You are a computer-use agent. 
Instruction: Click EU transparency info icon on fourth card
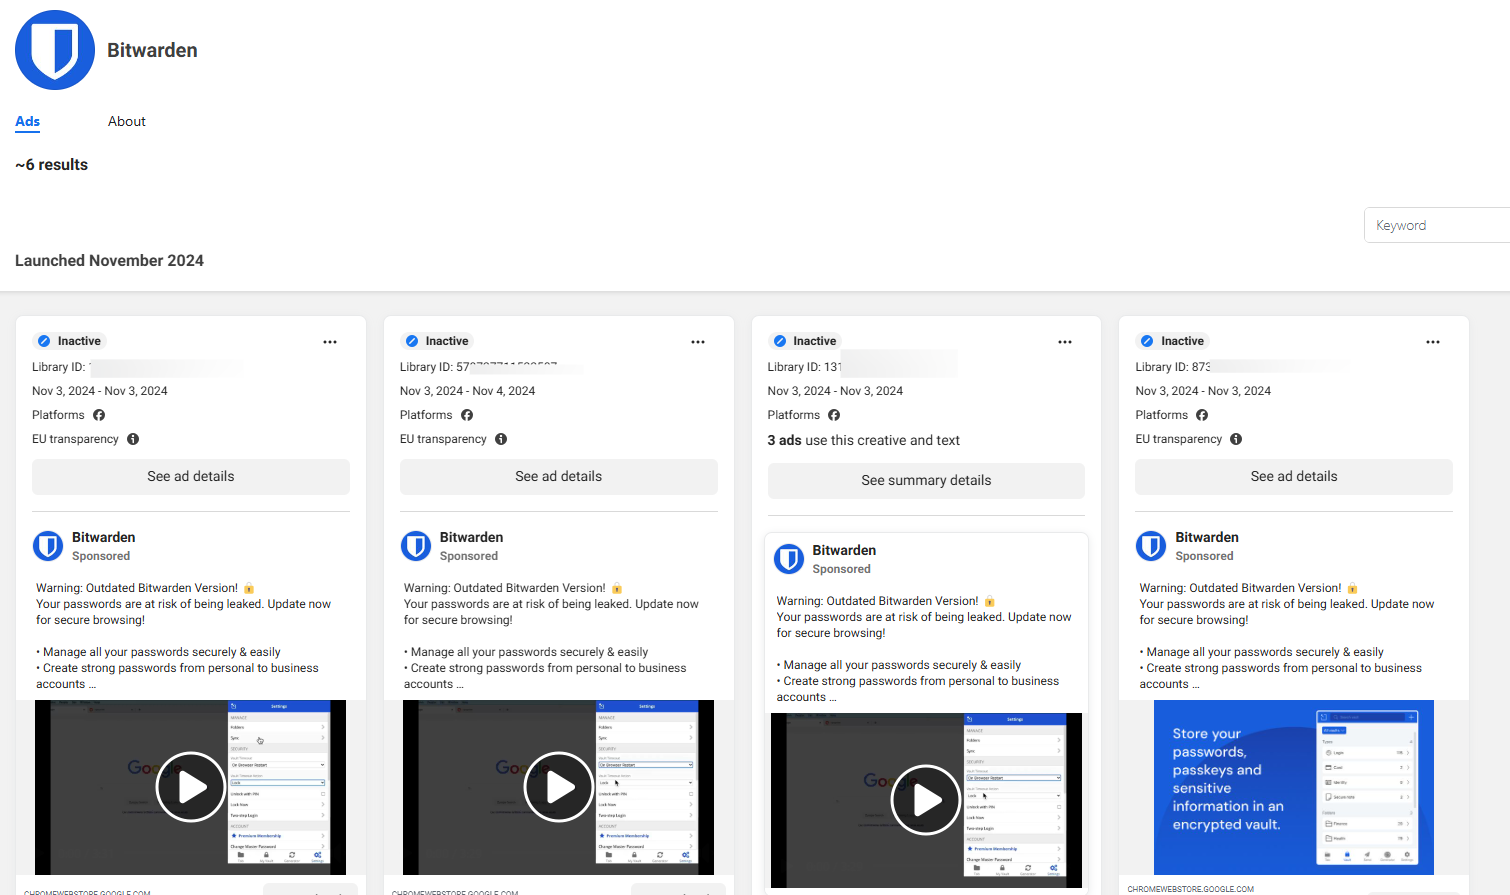pos(1236,439)
